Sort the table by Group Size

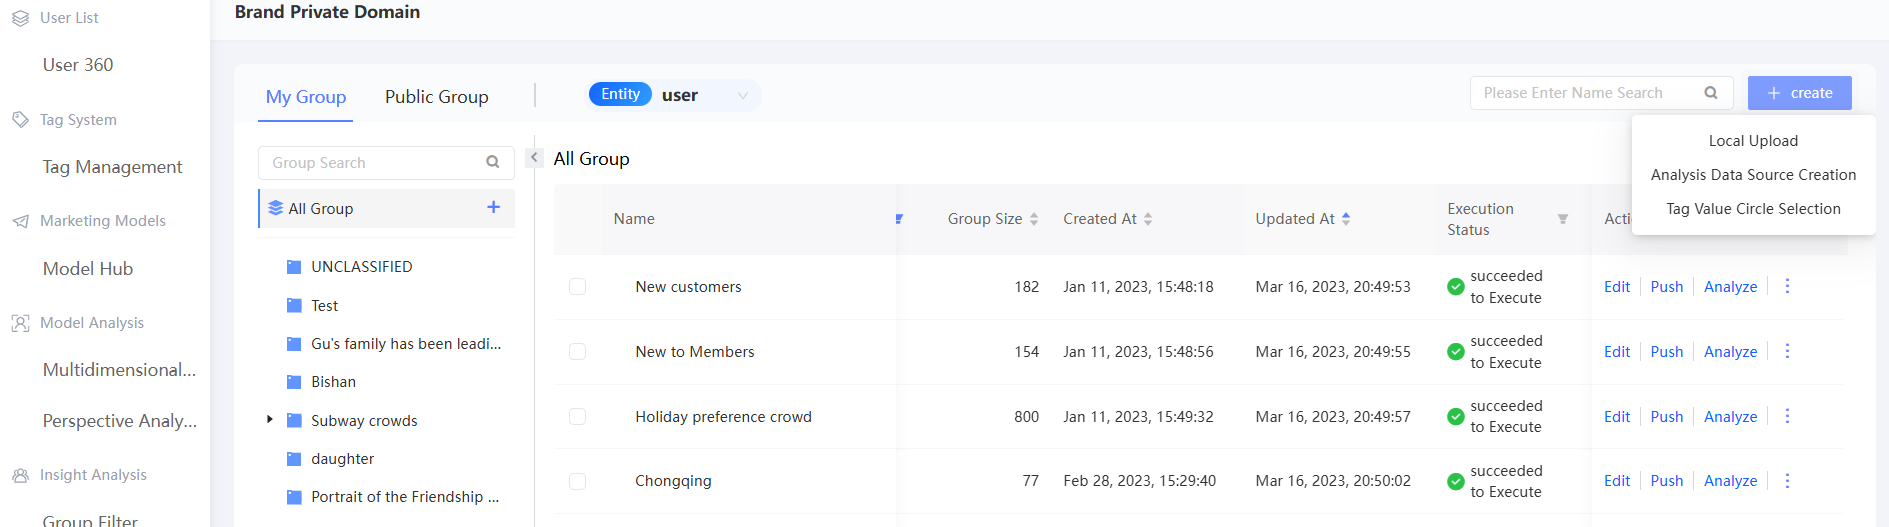point(1034,219)
